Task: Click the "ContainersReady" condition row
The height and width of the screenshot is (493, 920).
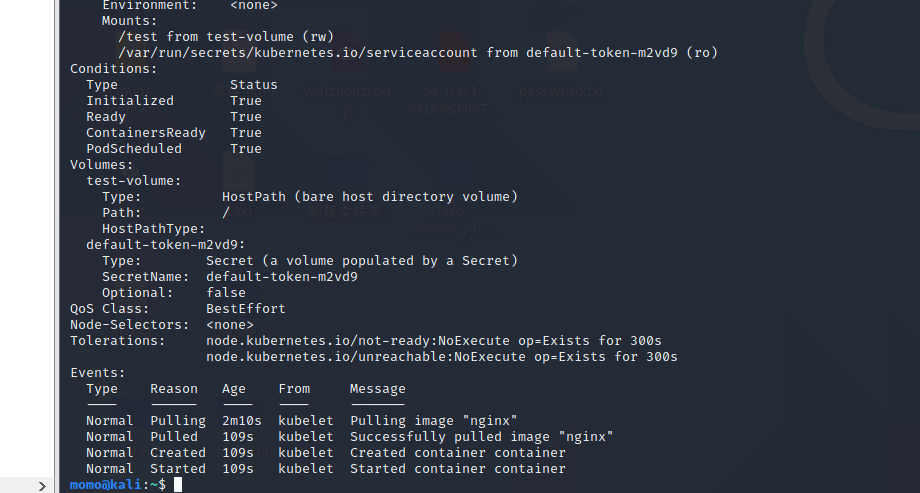Action: coord(145,133)
